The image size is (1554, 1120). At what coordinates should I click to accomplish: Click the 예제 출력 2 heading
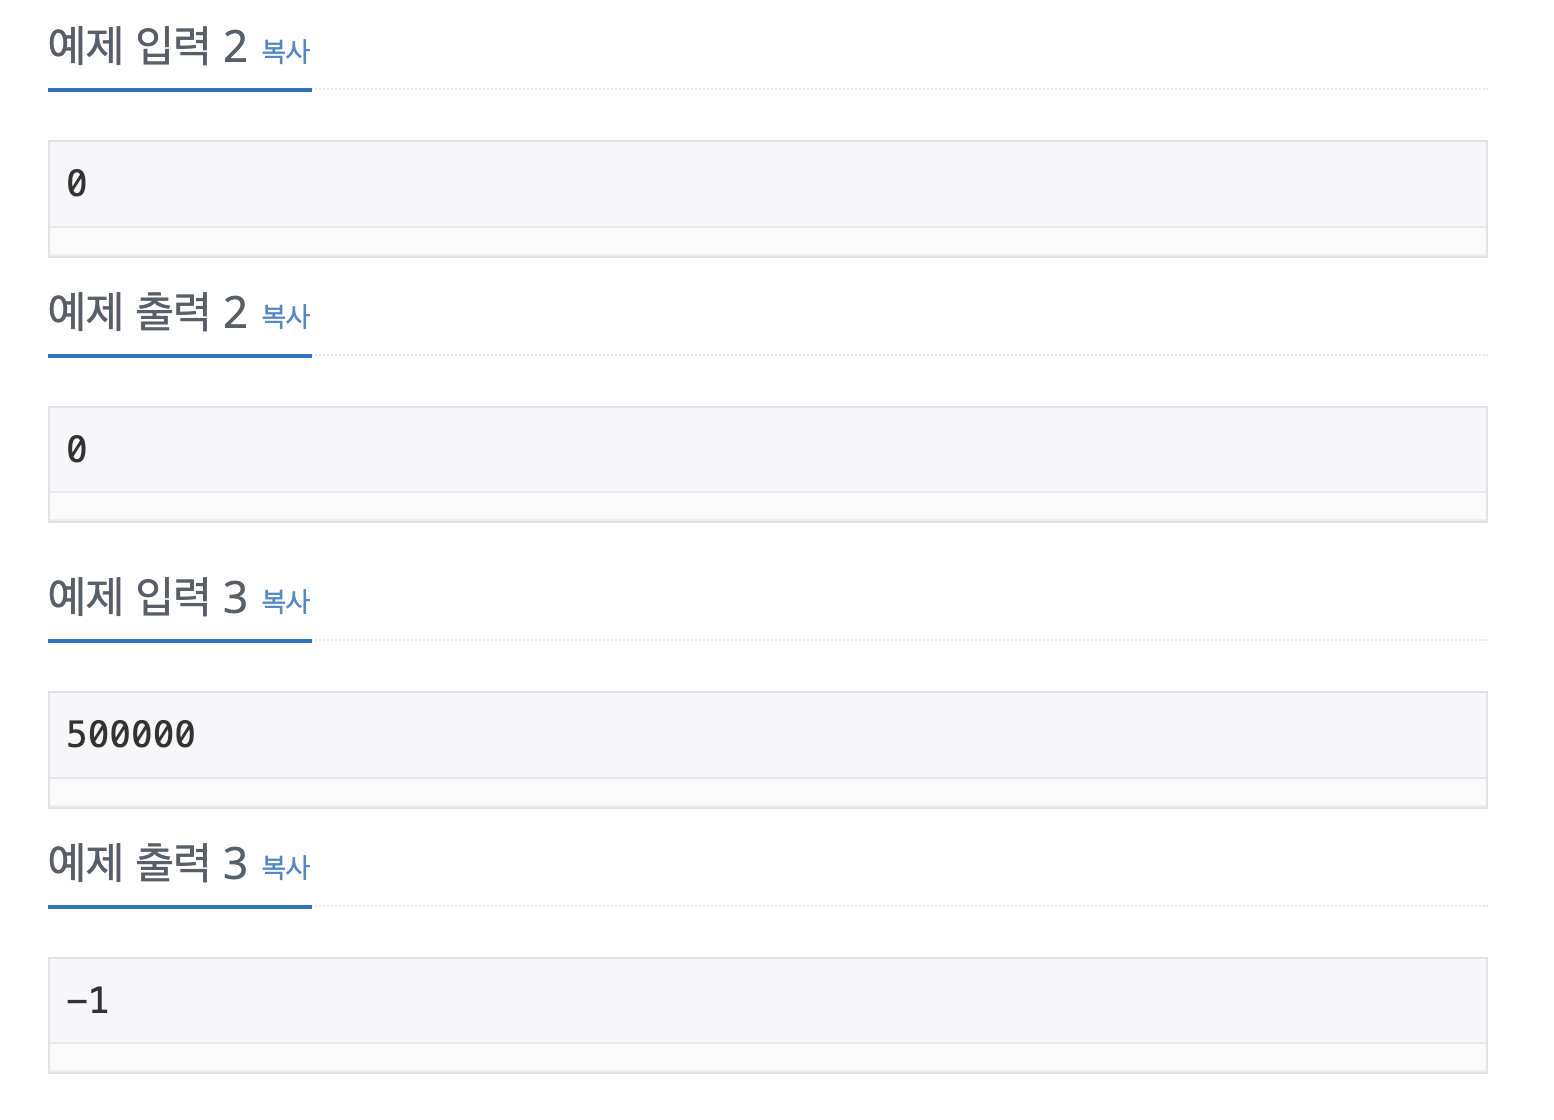click(x=148, y=313)
